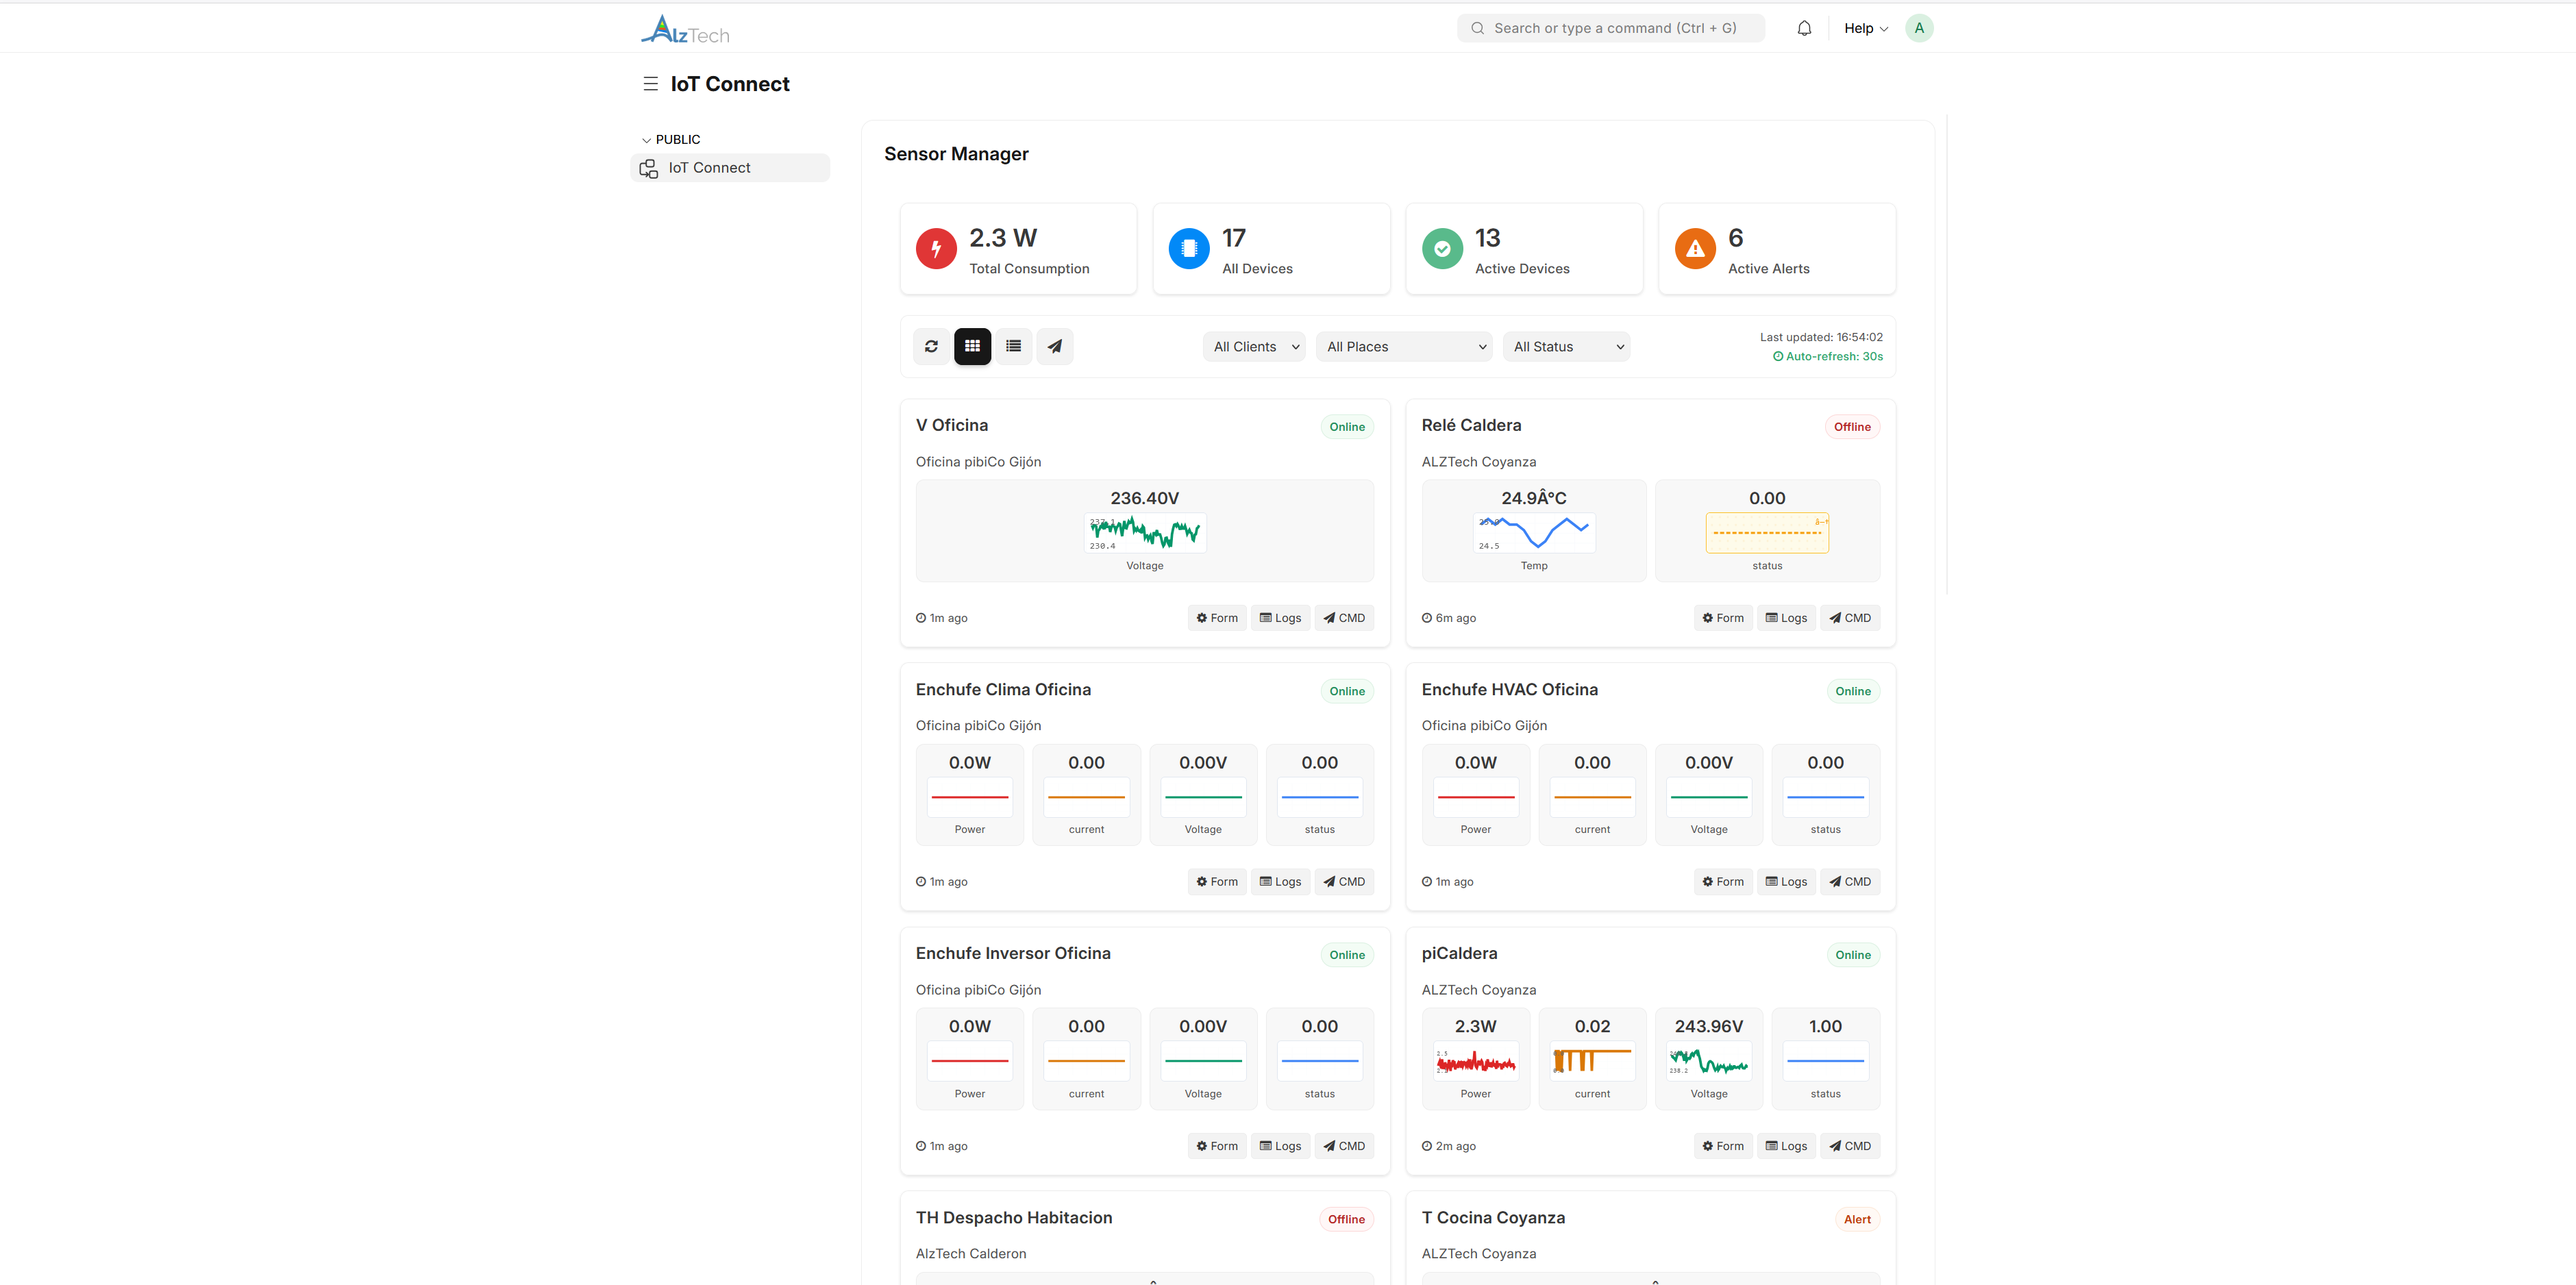Click the Form gear icon on piCaldera

coord(1707,1145)
